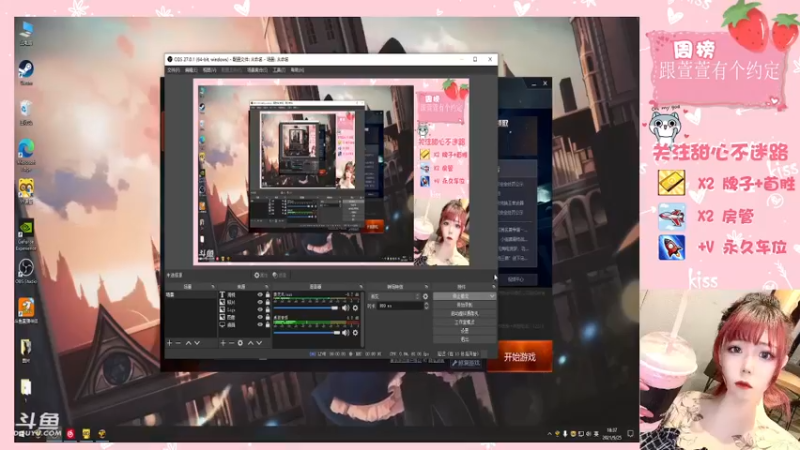The width and height of the screenshot is (800, 450).
Task: Expand the Stop Streaming button arrow
Action: pos(492,296)
